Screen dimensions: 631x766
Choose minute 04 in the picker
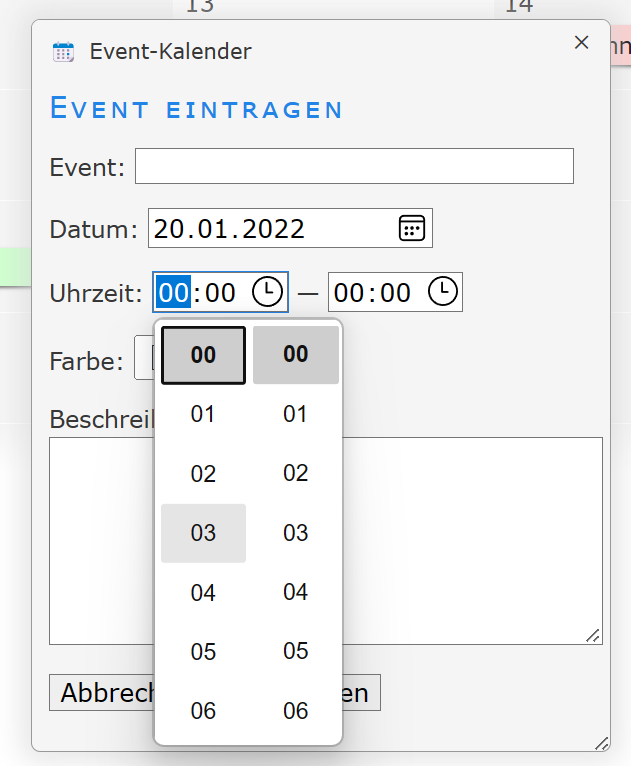296,592
